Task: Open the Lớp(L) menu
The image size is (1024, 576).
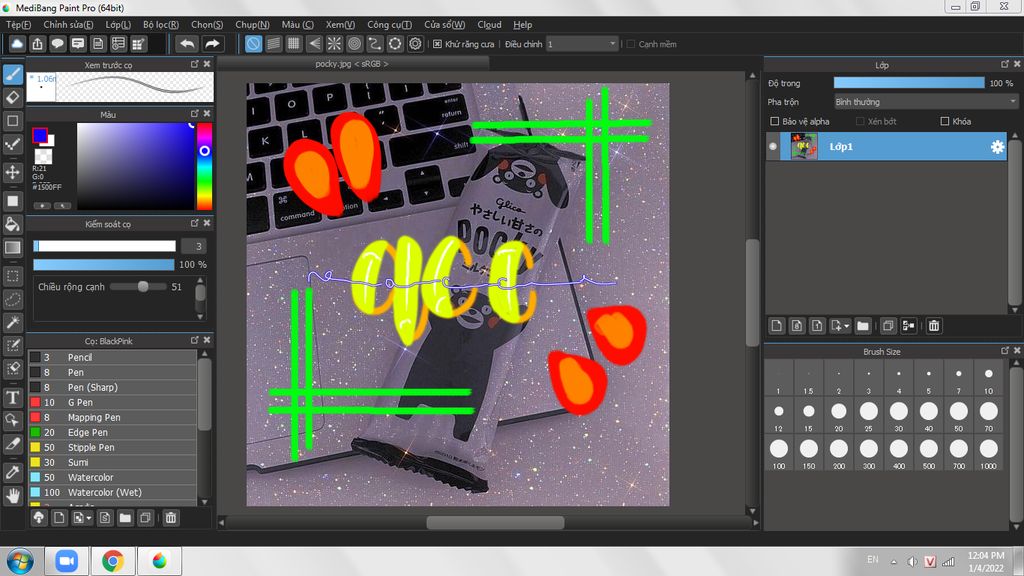Action: pos(118,24)
